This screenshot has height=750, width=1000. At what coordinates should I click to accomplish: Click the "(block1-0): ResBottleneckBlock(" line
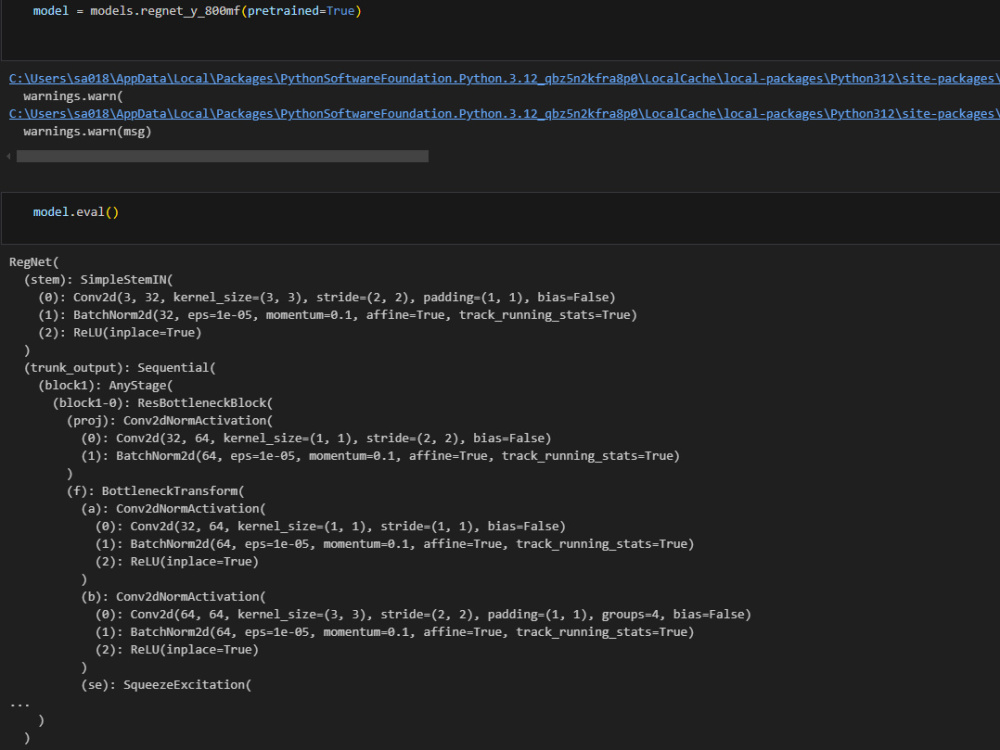163,403
